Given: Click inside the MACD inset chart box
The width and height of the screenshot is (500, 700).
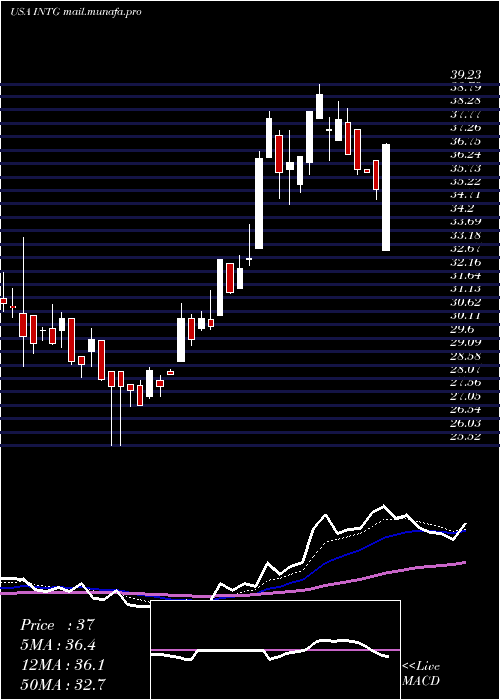Looking at the screenshot, I should (x=275, y=650).
